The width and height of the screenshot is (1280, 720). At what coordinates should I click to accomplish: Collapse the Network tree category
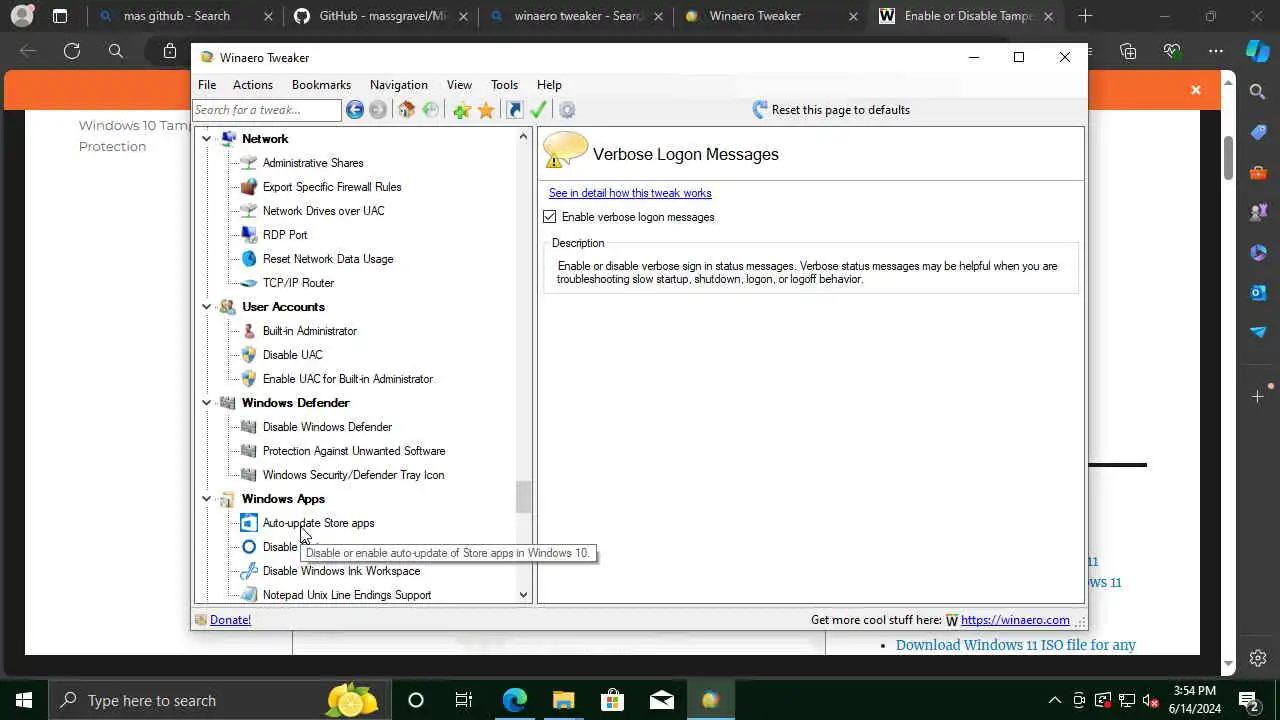(x=207, y=139)
